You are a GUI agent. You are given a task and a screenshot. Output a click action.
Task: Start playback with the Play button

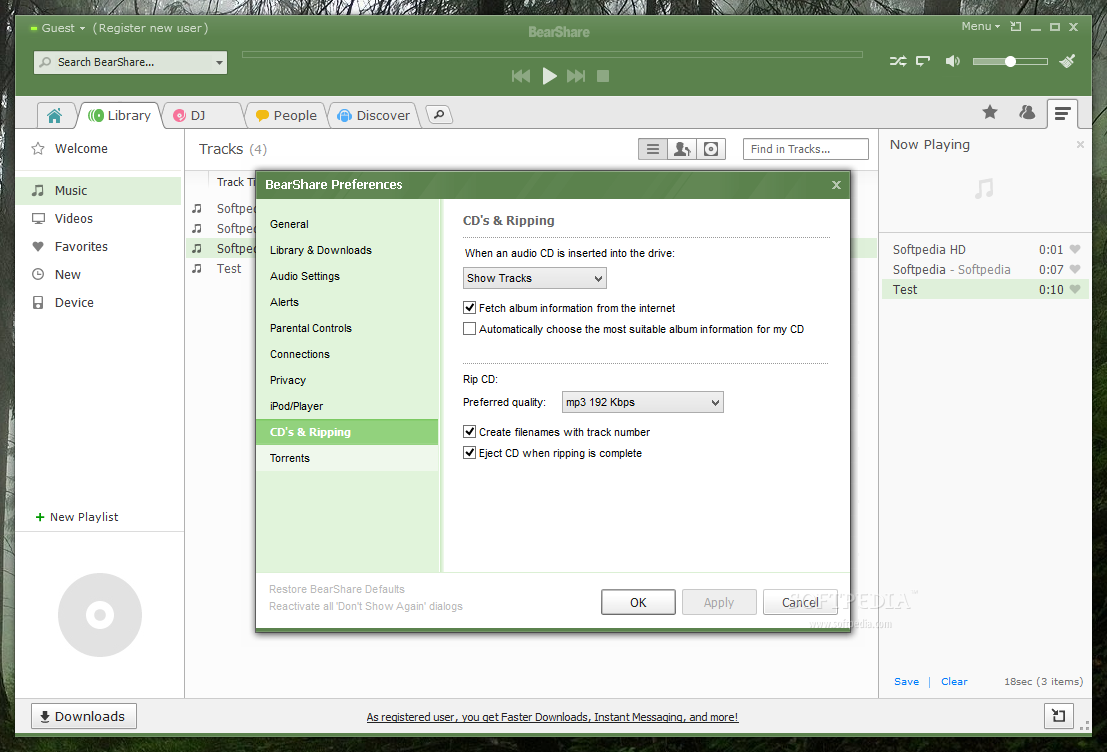(x=549, y=76)
